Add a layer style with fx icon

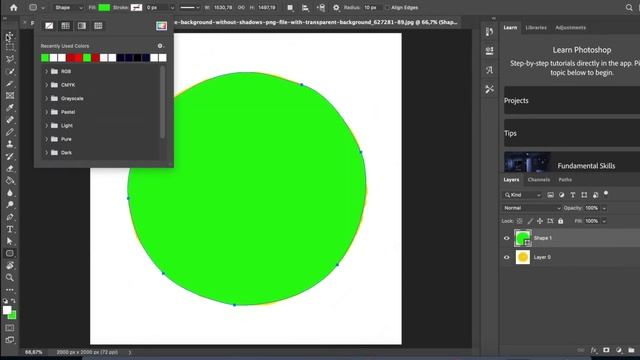click(593, 350)
